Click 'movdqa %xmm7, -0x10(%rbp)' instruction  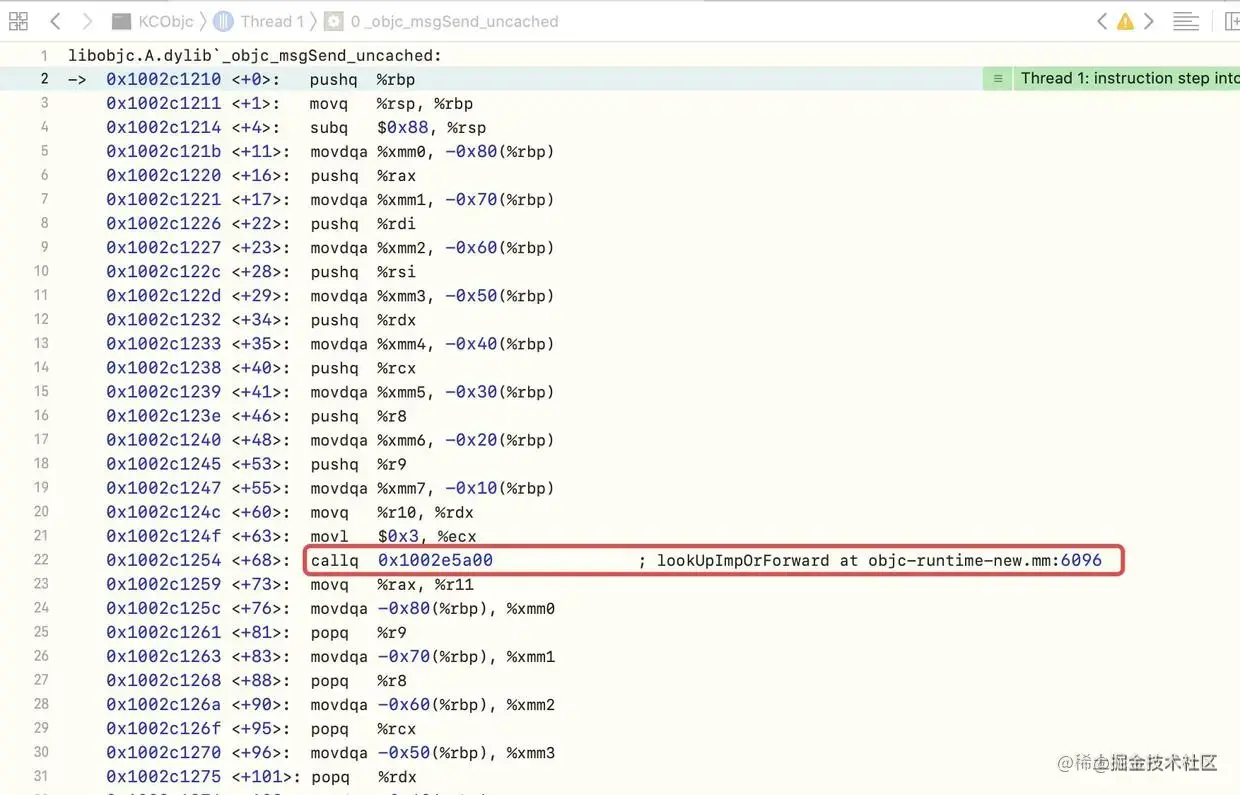tap(432, 488)
